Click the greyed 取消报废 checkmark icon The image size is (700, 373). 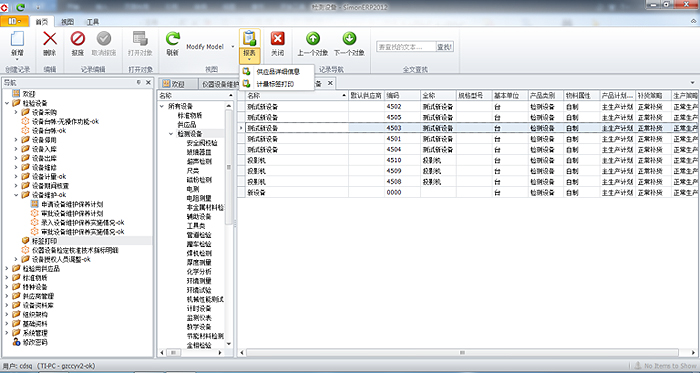tap(104, 39)
